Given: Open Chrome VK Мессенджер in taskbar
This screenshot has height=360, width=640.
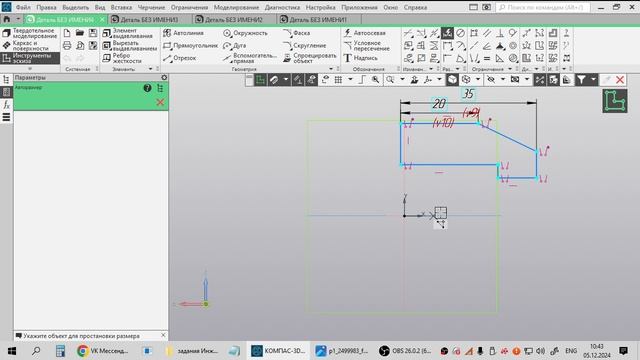Looking at the screenshot, I should click(103, 351).
